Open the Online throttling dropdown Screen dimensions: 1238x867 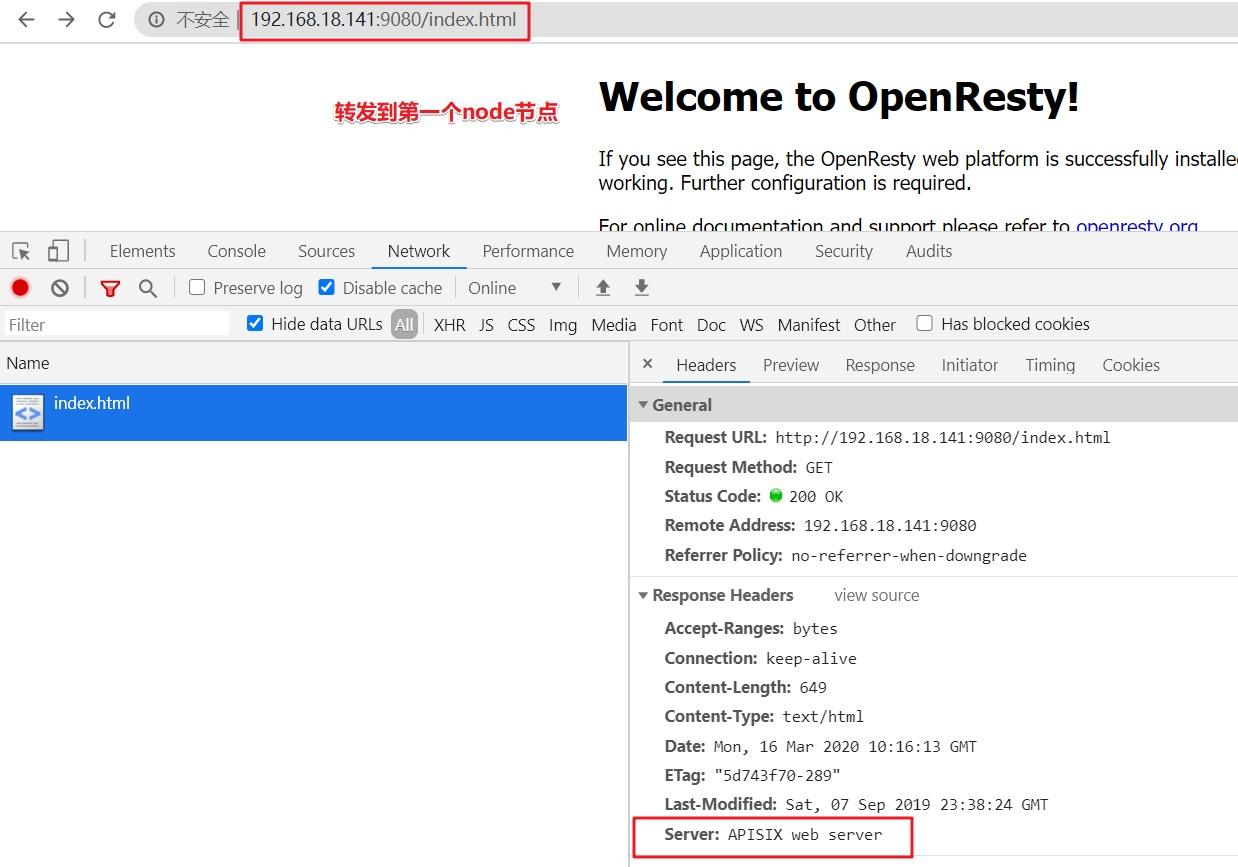click(x=515, y=288)
